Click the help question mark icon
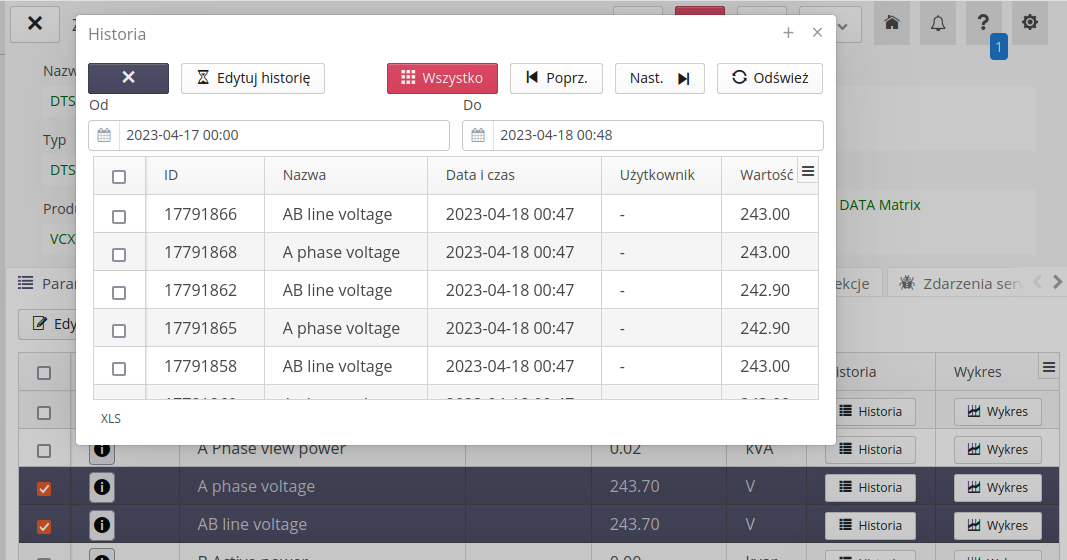This screenshot has width=1067, height=560. coord(984,24)
